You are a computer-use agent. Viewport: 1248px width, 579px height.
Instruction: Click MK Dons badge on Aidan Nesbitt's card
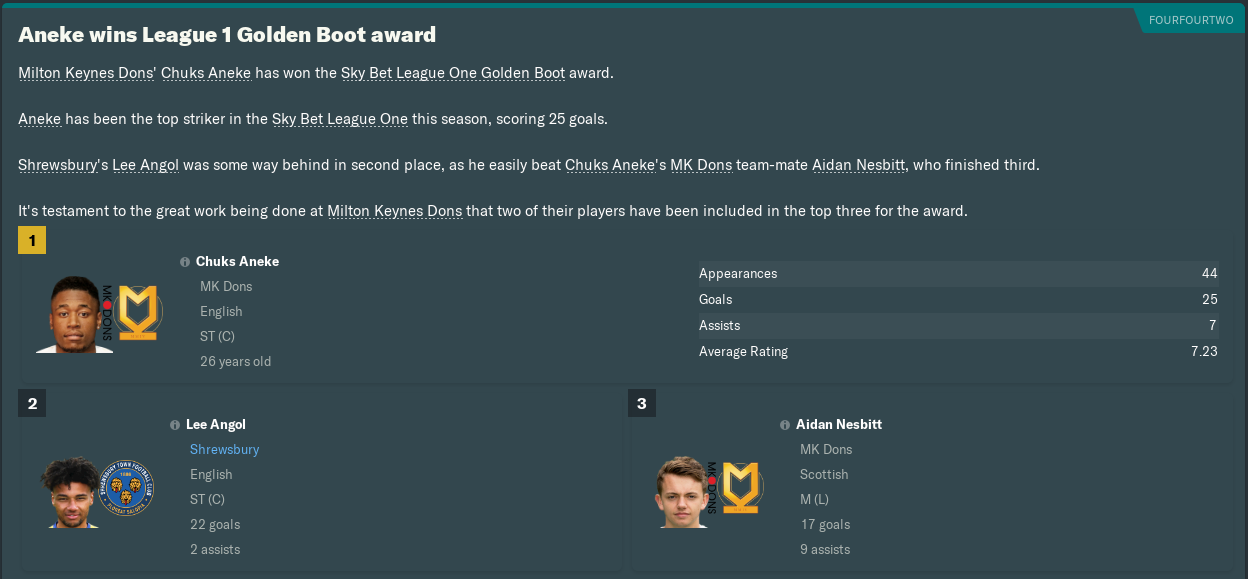click(x=739, y=488)
